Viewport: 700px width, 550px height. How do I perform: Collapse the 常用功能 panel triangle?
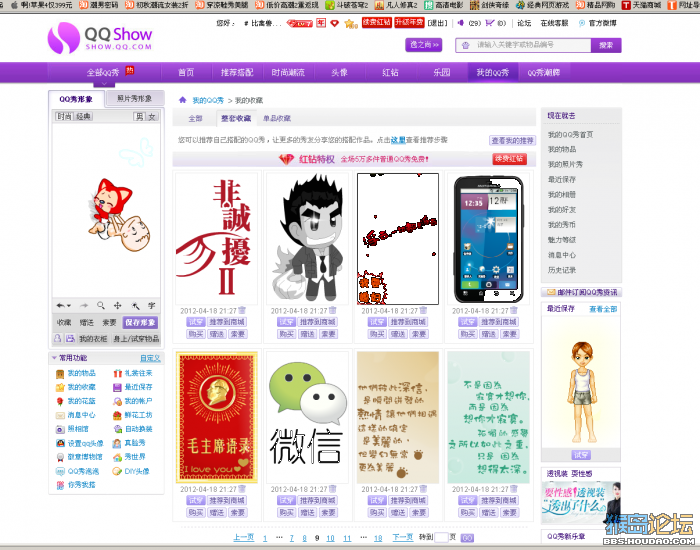(54, 358)
